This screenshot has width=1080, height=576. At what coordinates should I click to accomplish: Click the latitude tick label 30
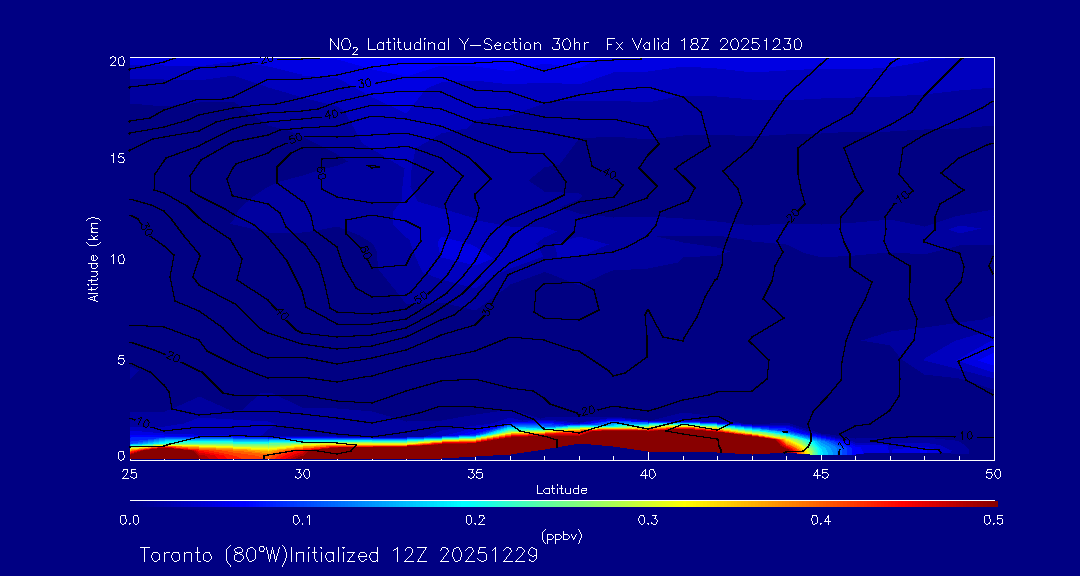coord(302,474)
